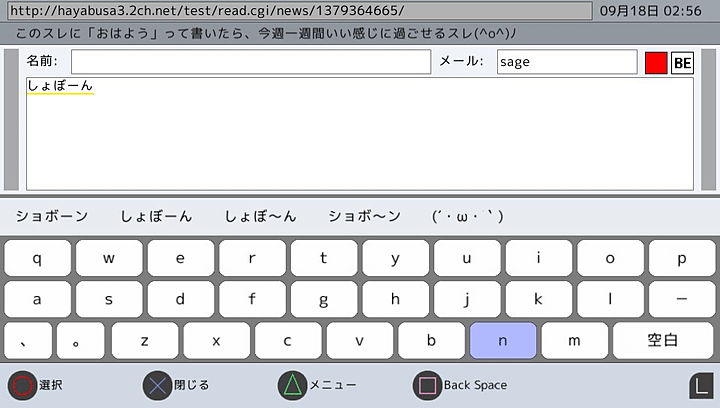The width and height of the screenshot is (720, 408).
Task: Tap the 。 period key
Action: pyautogui.click(x=78, y=341)
